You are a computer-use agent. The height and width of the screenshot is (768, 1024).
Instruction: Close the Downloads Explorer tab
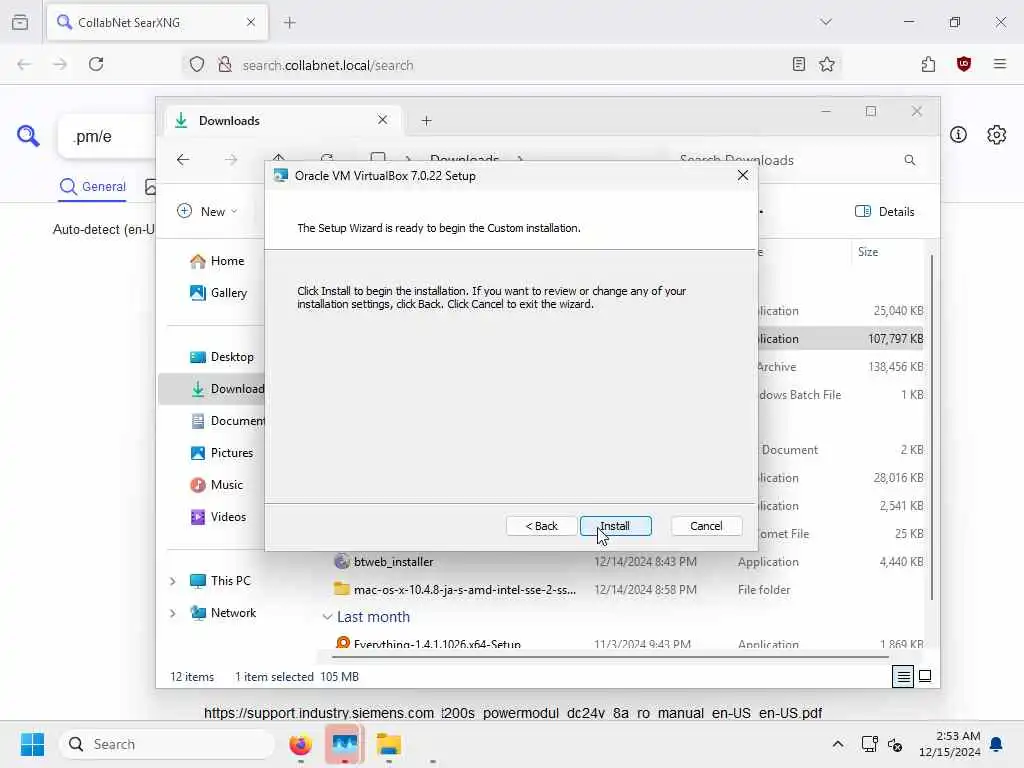383,120
